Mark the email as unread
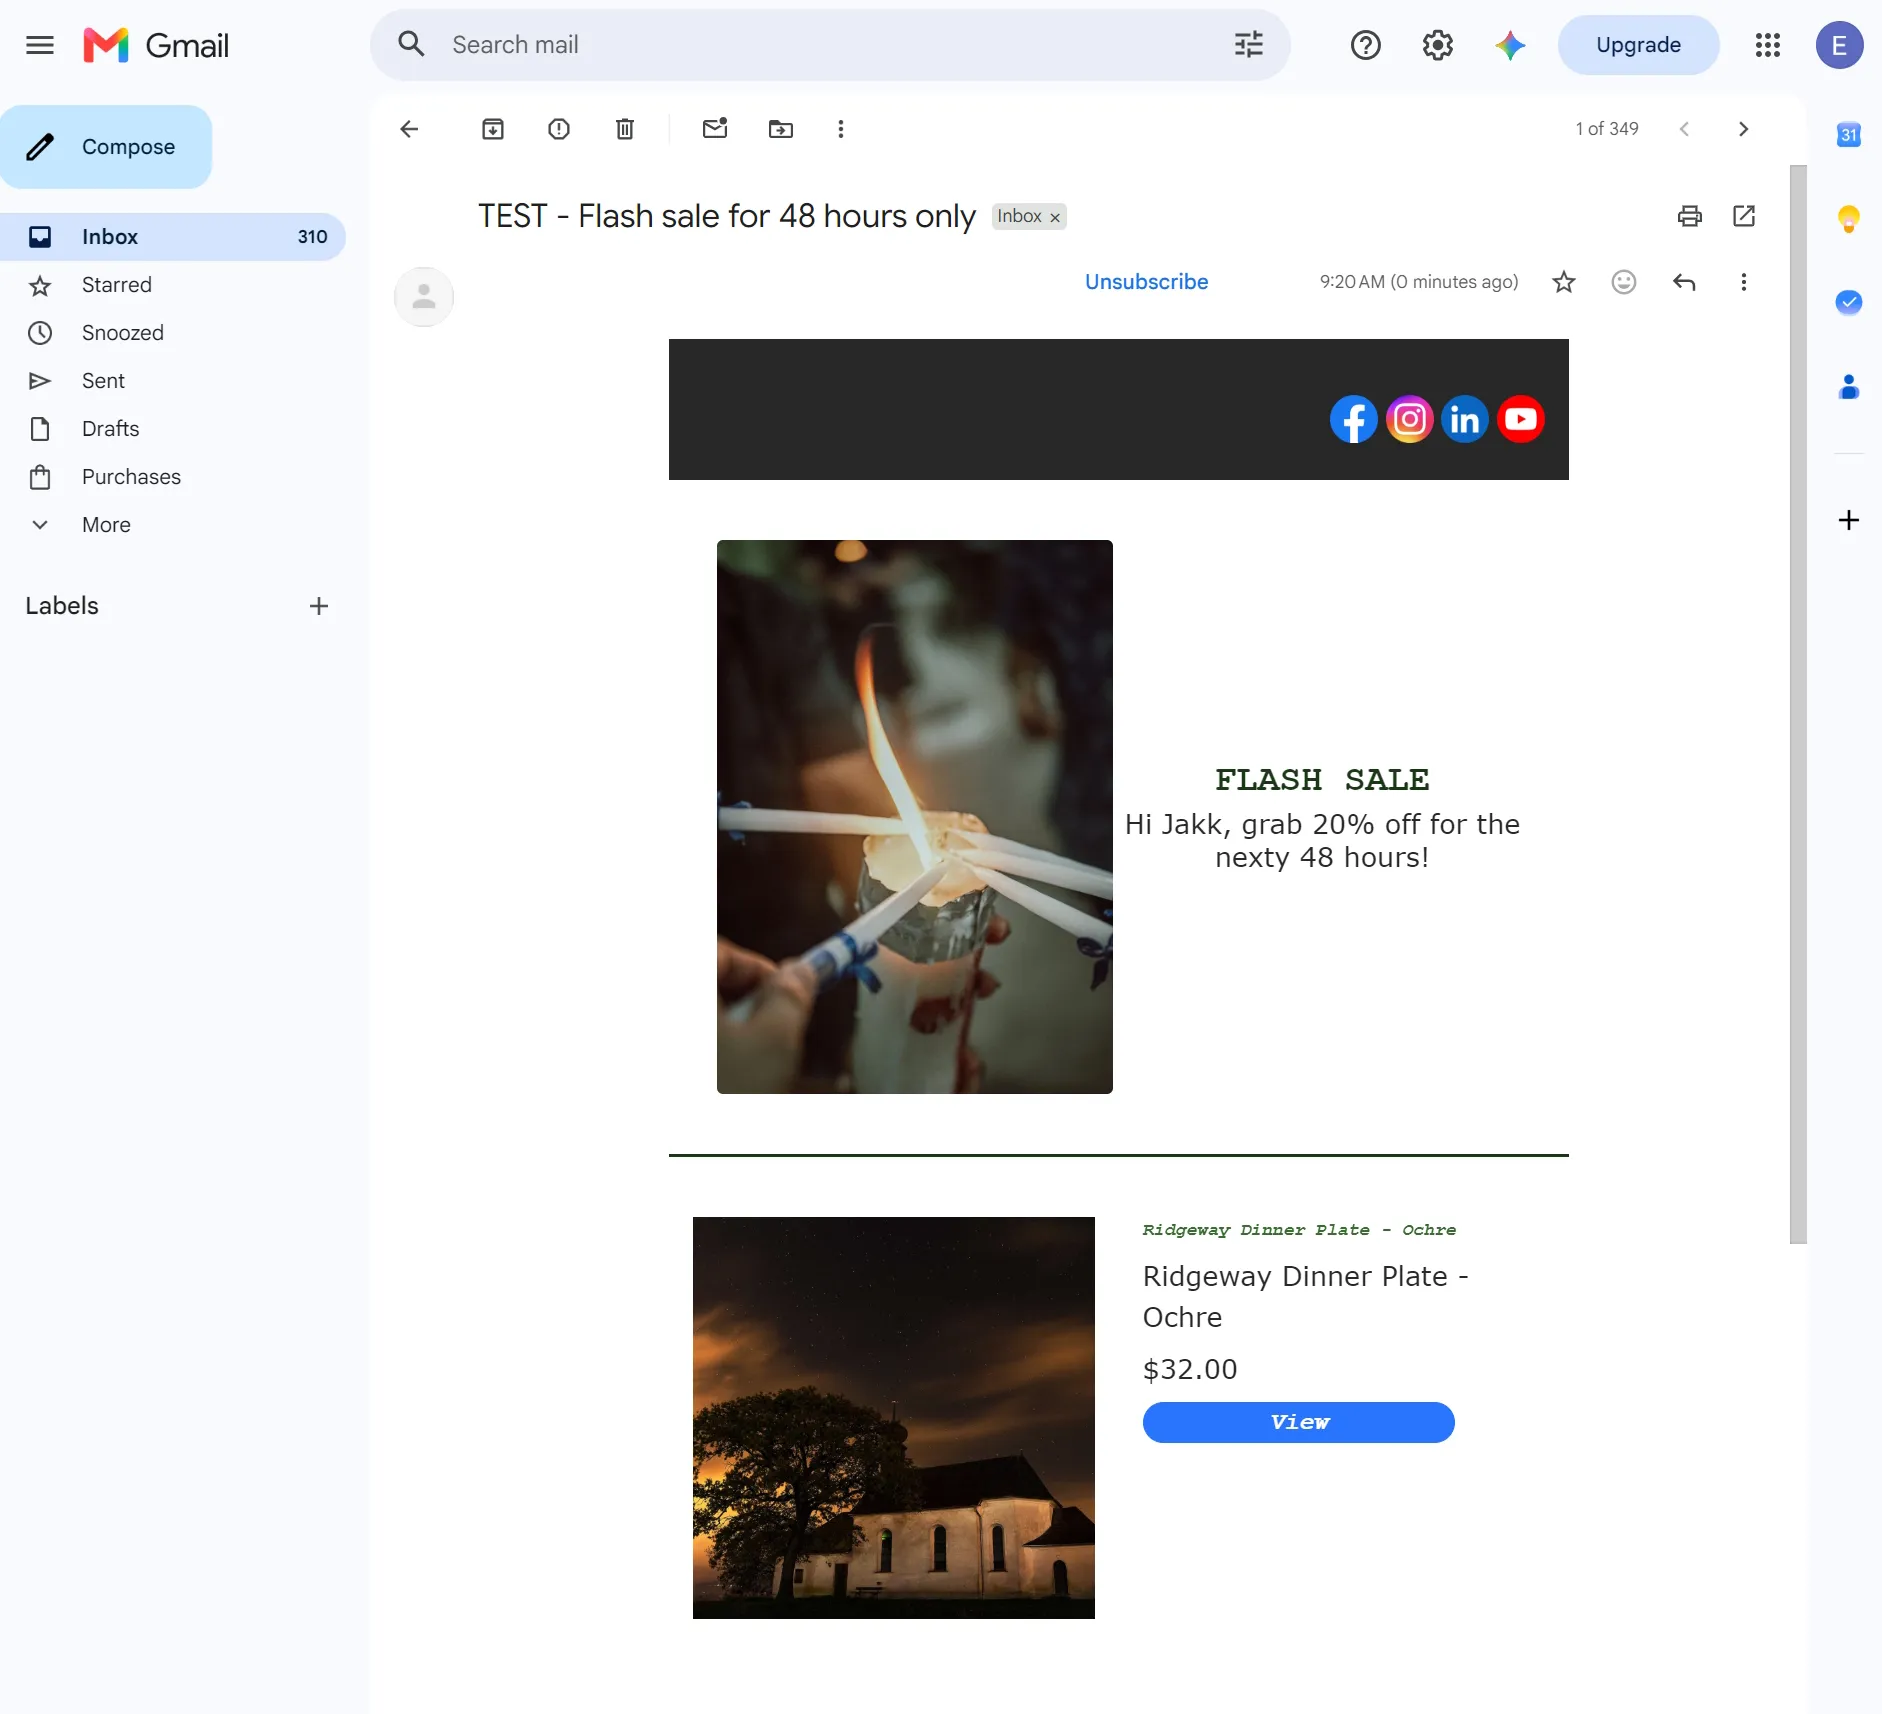Viewport: 1882px width, 1714px height. [715, 129]
